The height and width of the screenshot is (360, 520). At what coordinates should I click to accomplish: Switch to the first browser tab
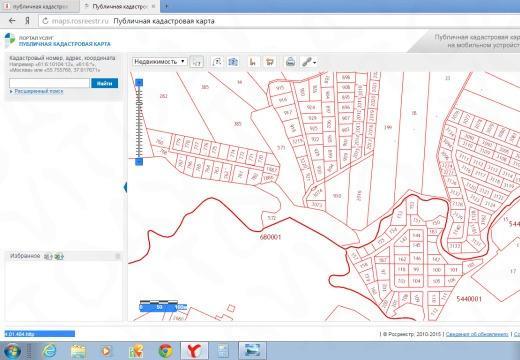click(x=40, y=6)
